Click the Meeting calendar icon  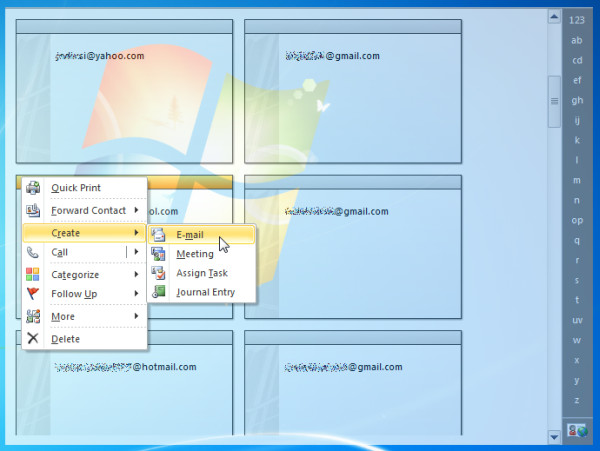pos(158,254)
